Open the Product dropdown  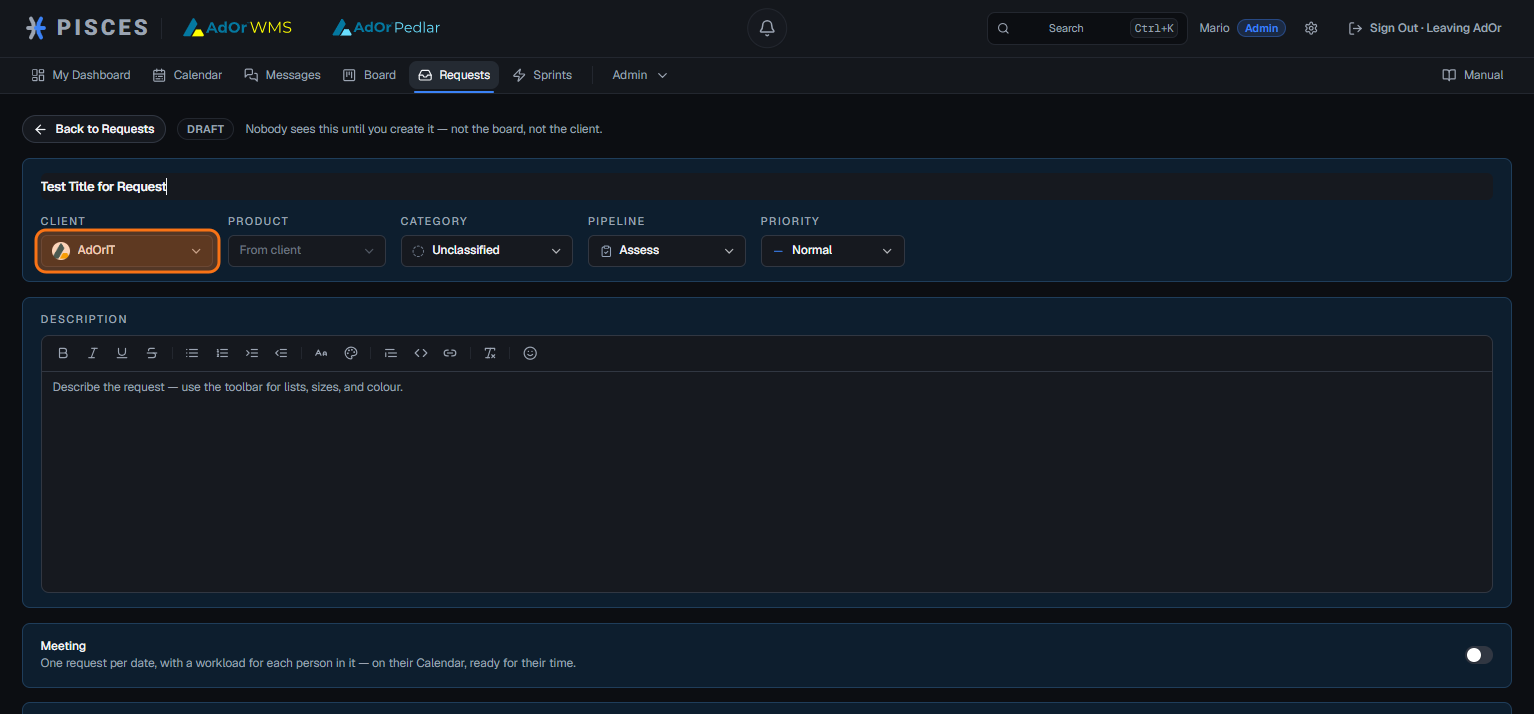(x=307, y=251)
